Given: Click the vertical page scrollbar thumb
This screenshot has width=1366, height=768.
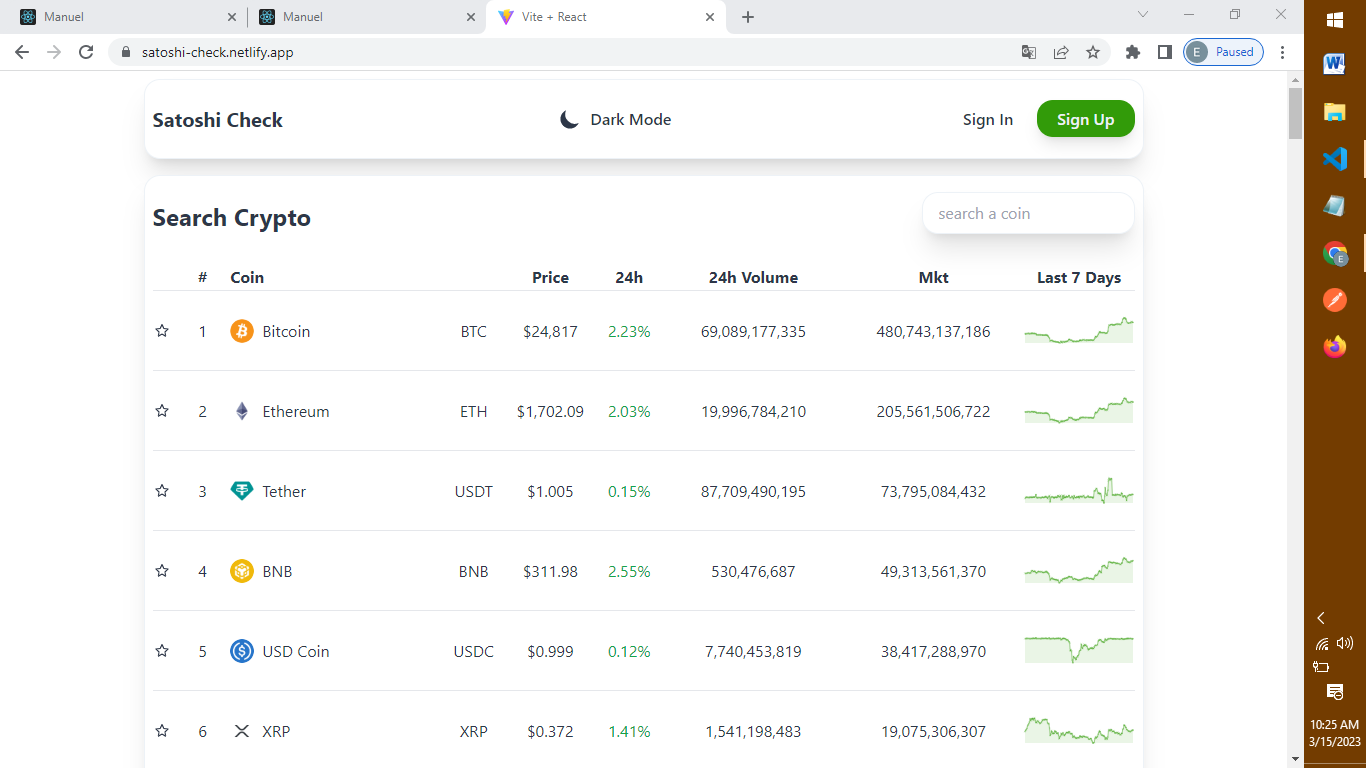Looking at the screenshot, I should coord(1296,114).
